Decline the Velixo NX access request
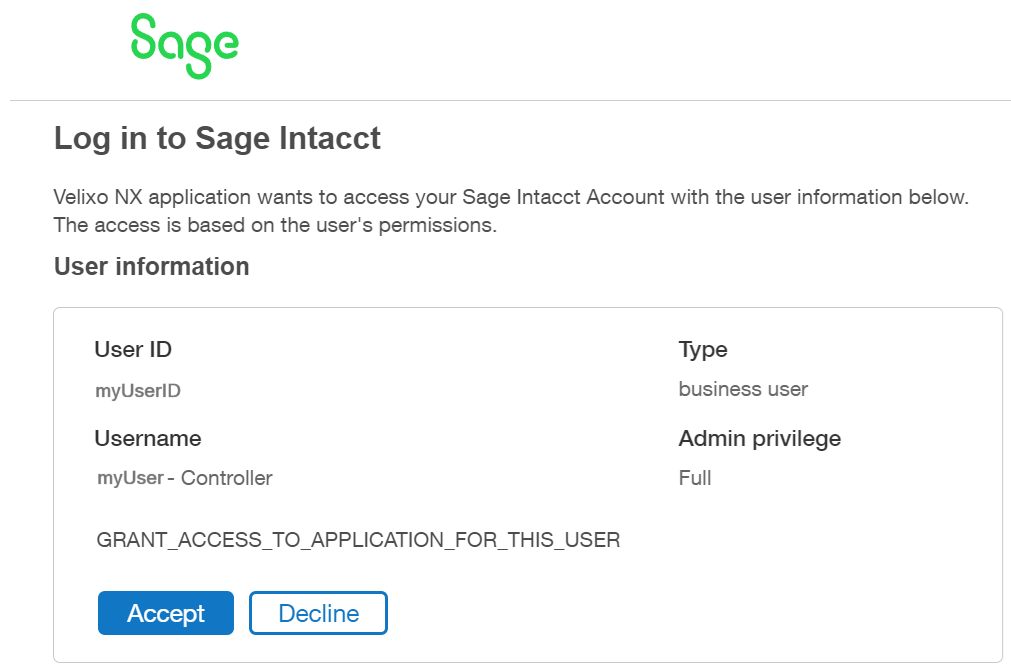 (x=319, y=613)
